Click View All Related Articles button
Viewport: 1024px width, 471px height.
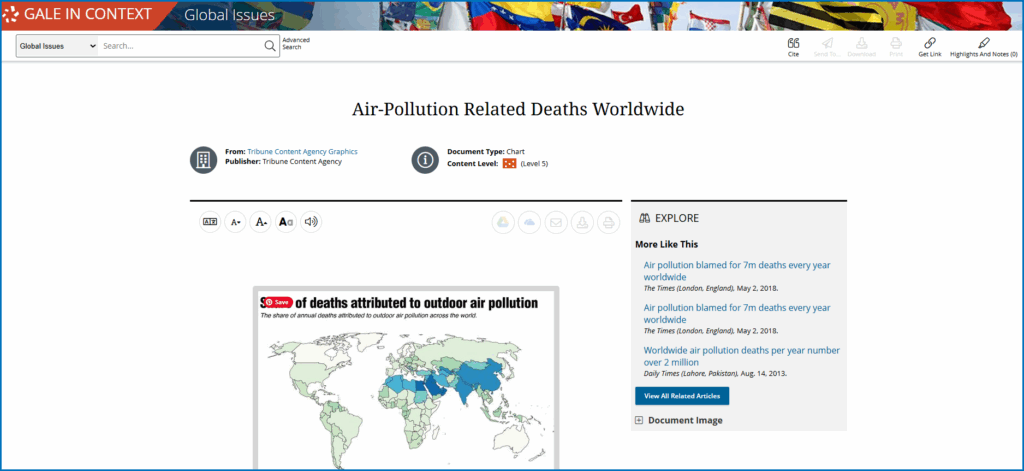pos(682,396)
